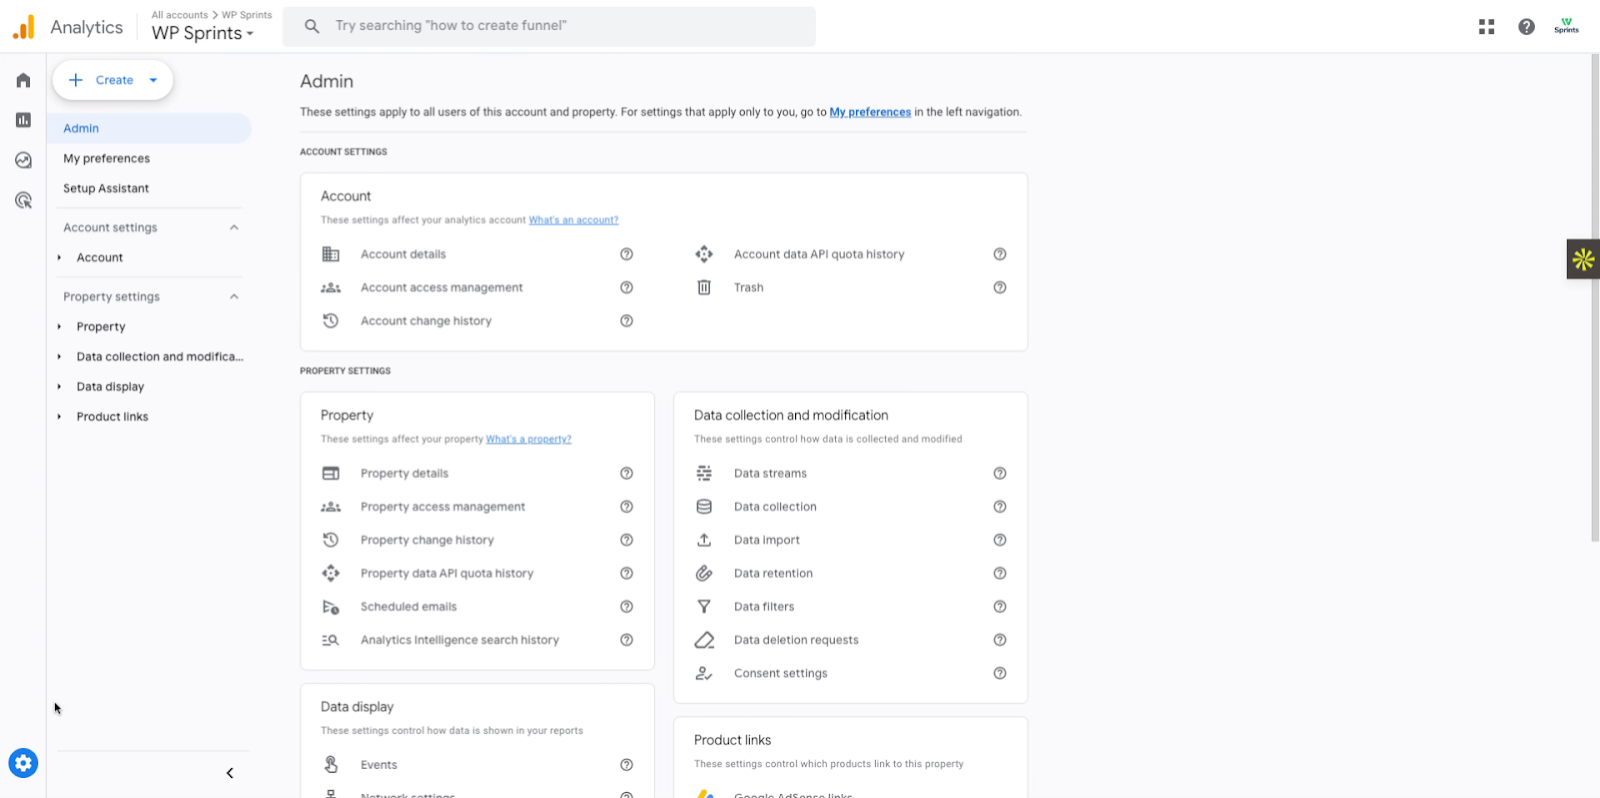
Task: Select My preferences in sidebar
Action: pos(106,158)
